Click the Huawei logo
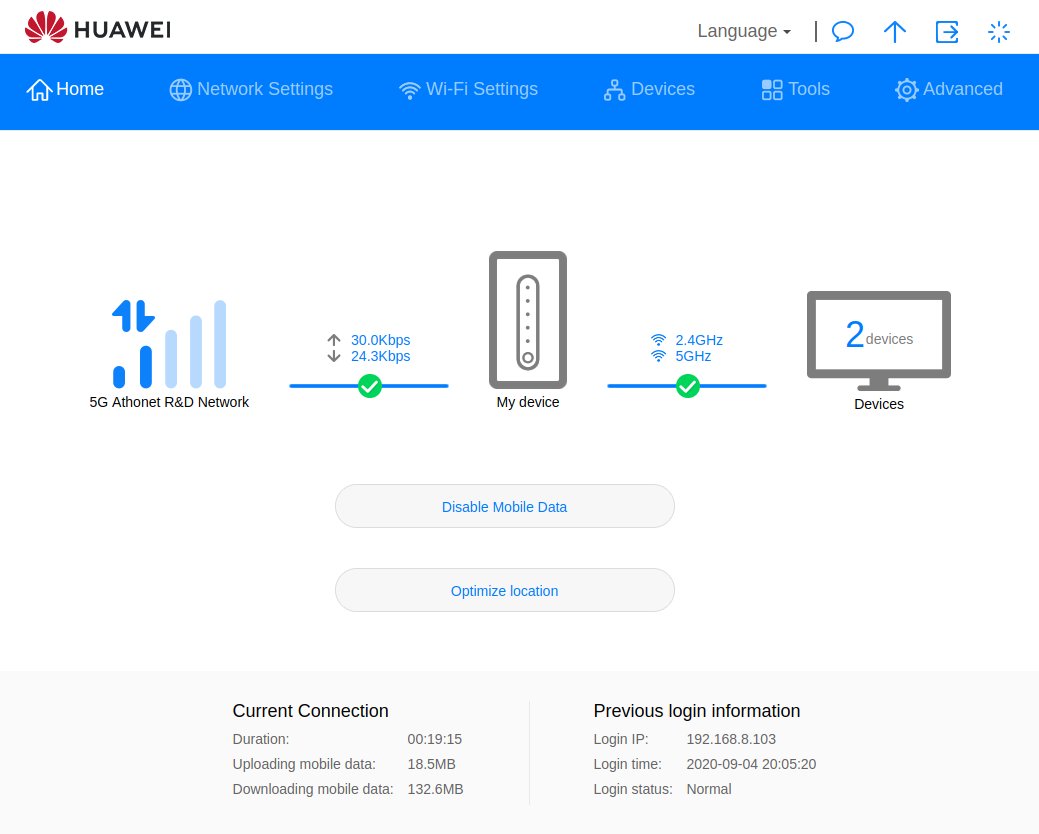The width and height of the screenshot is (1039, 834). 97,28
